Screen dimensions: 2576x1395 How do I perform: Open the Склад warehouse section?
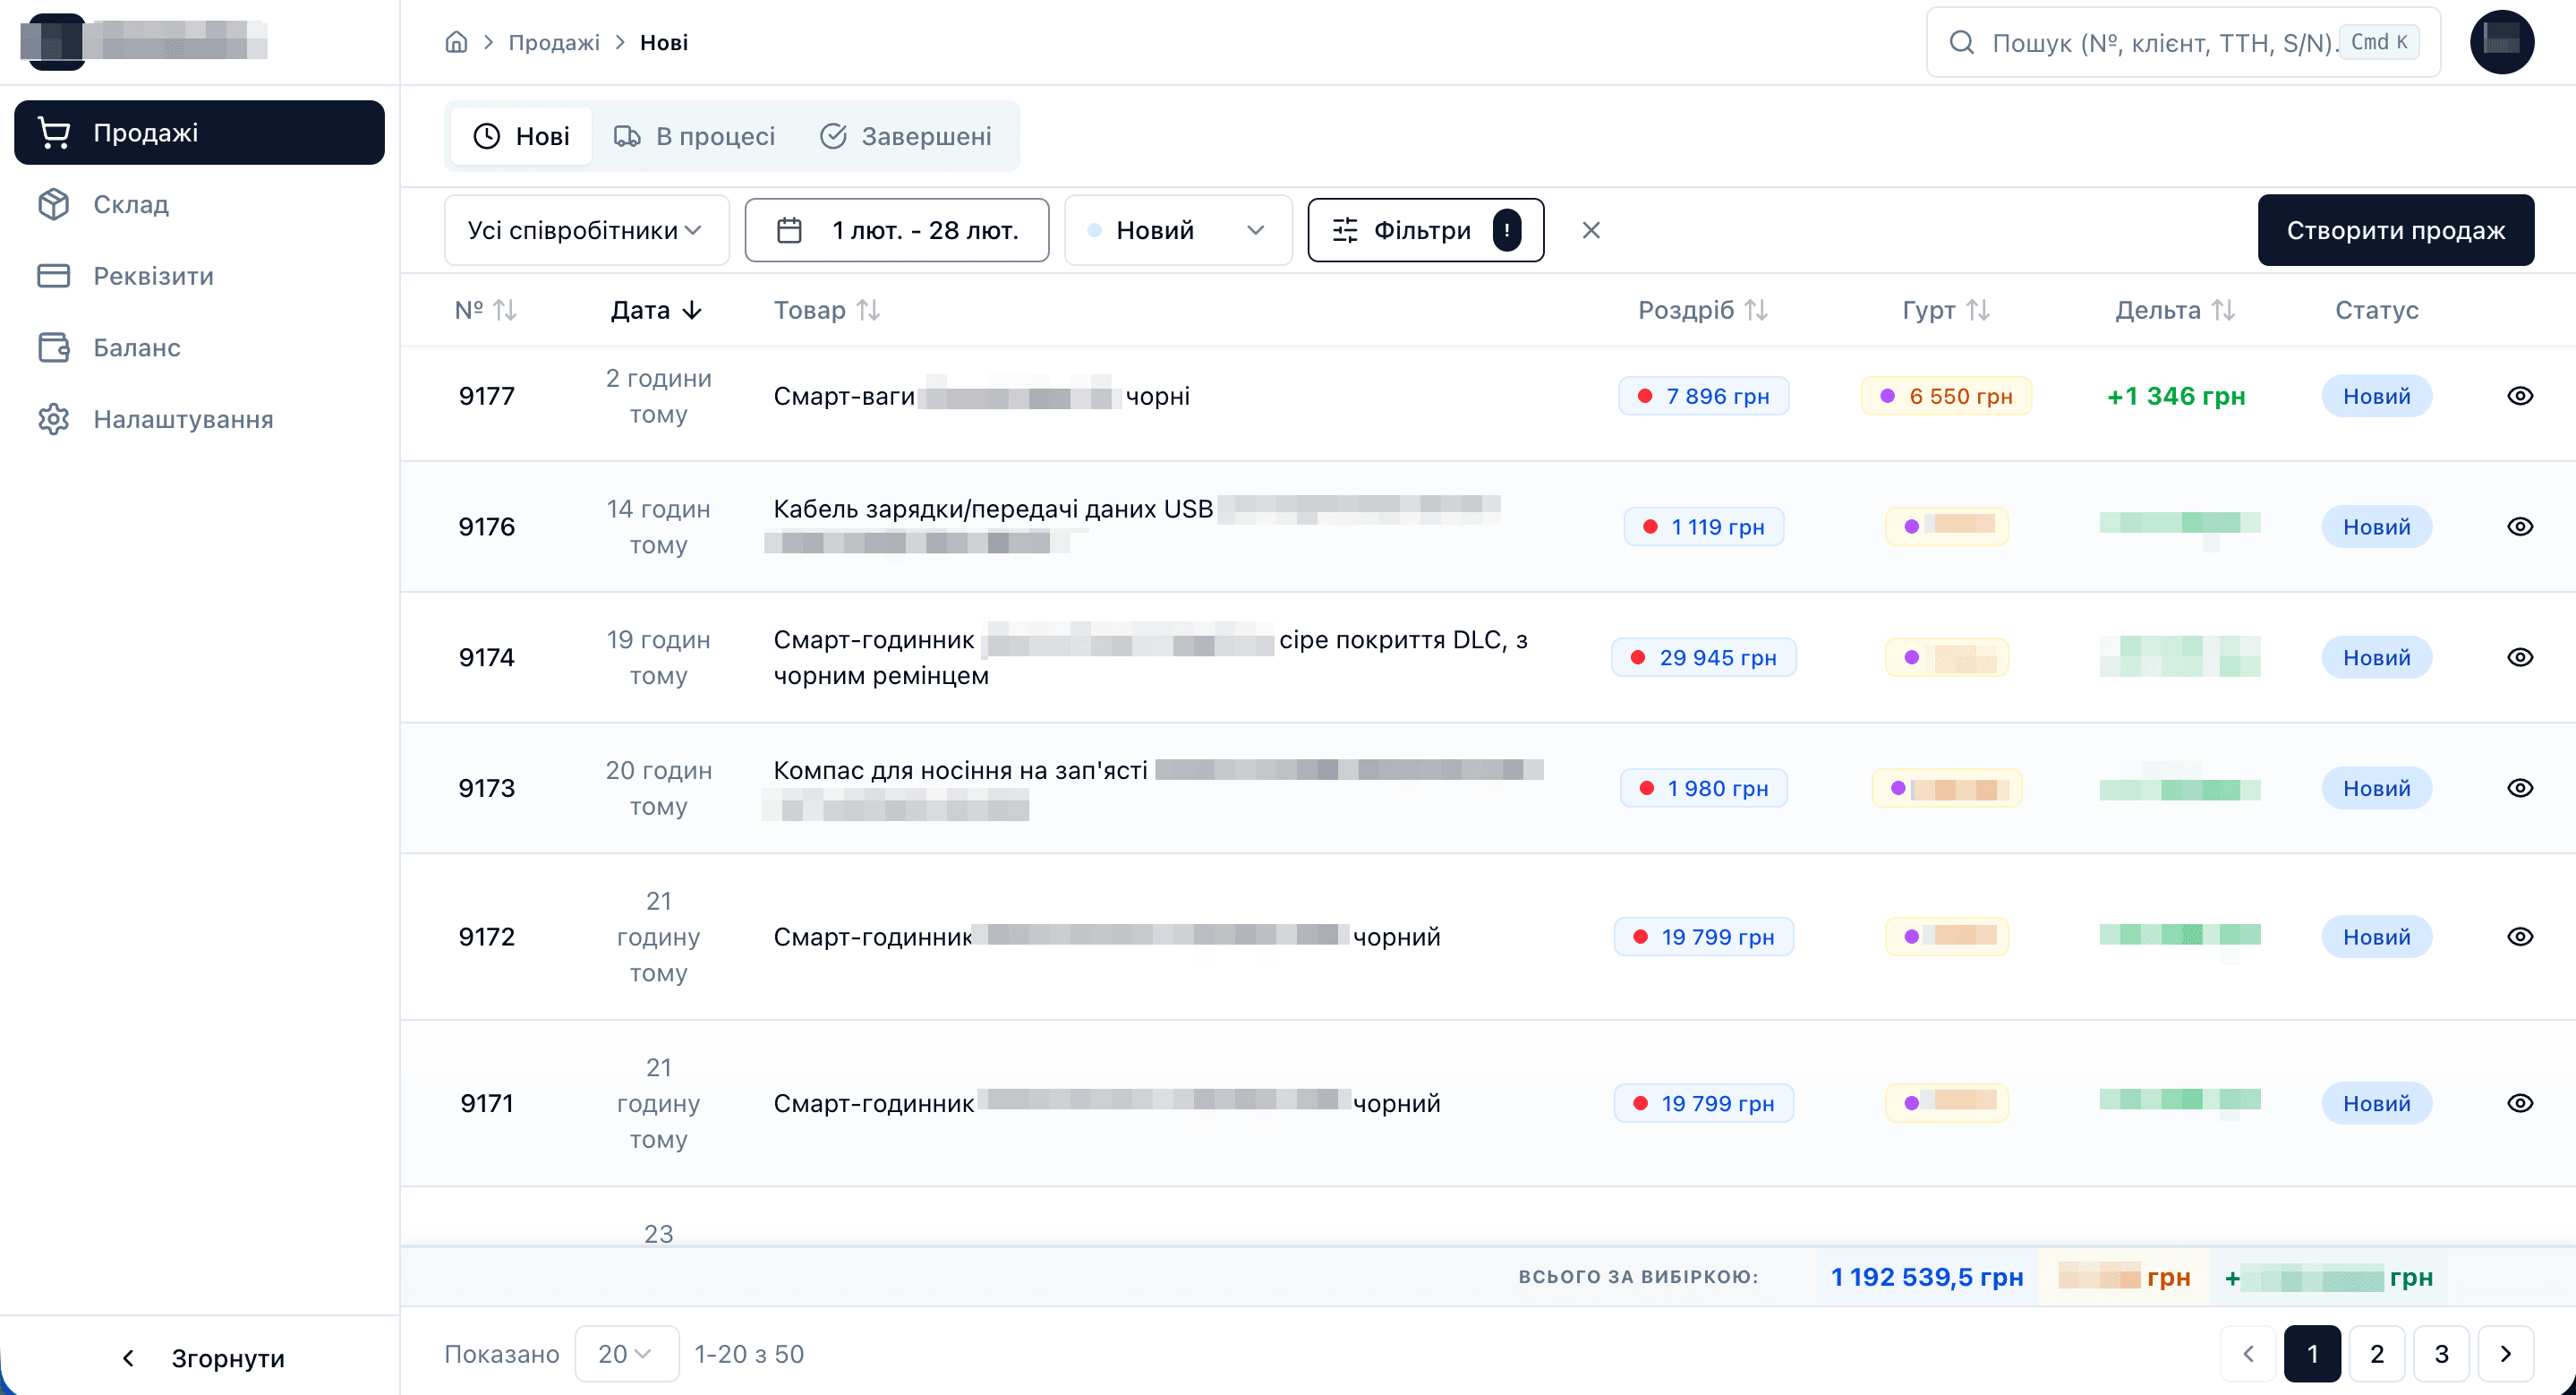[x=130, y=204]
